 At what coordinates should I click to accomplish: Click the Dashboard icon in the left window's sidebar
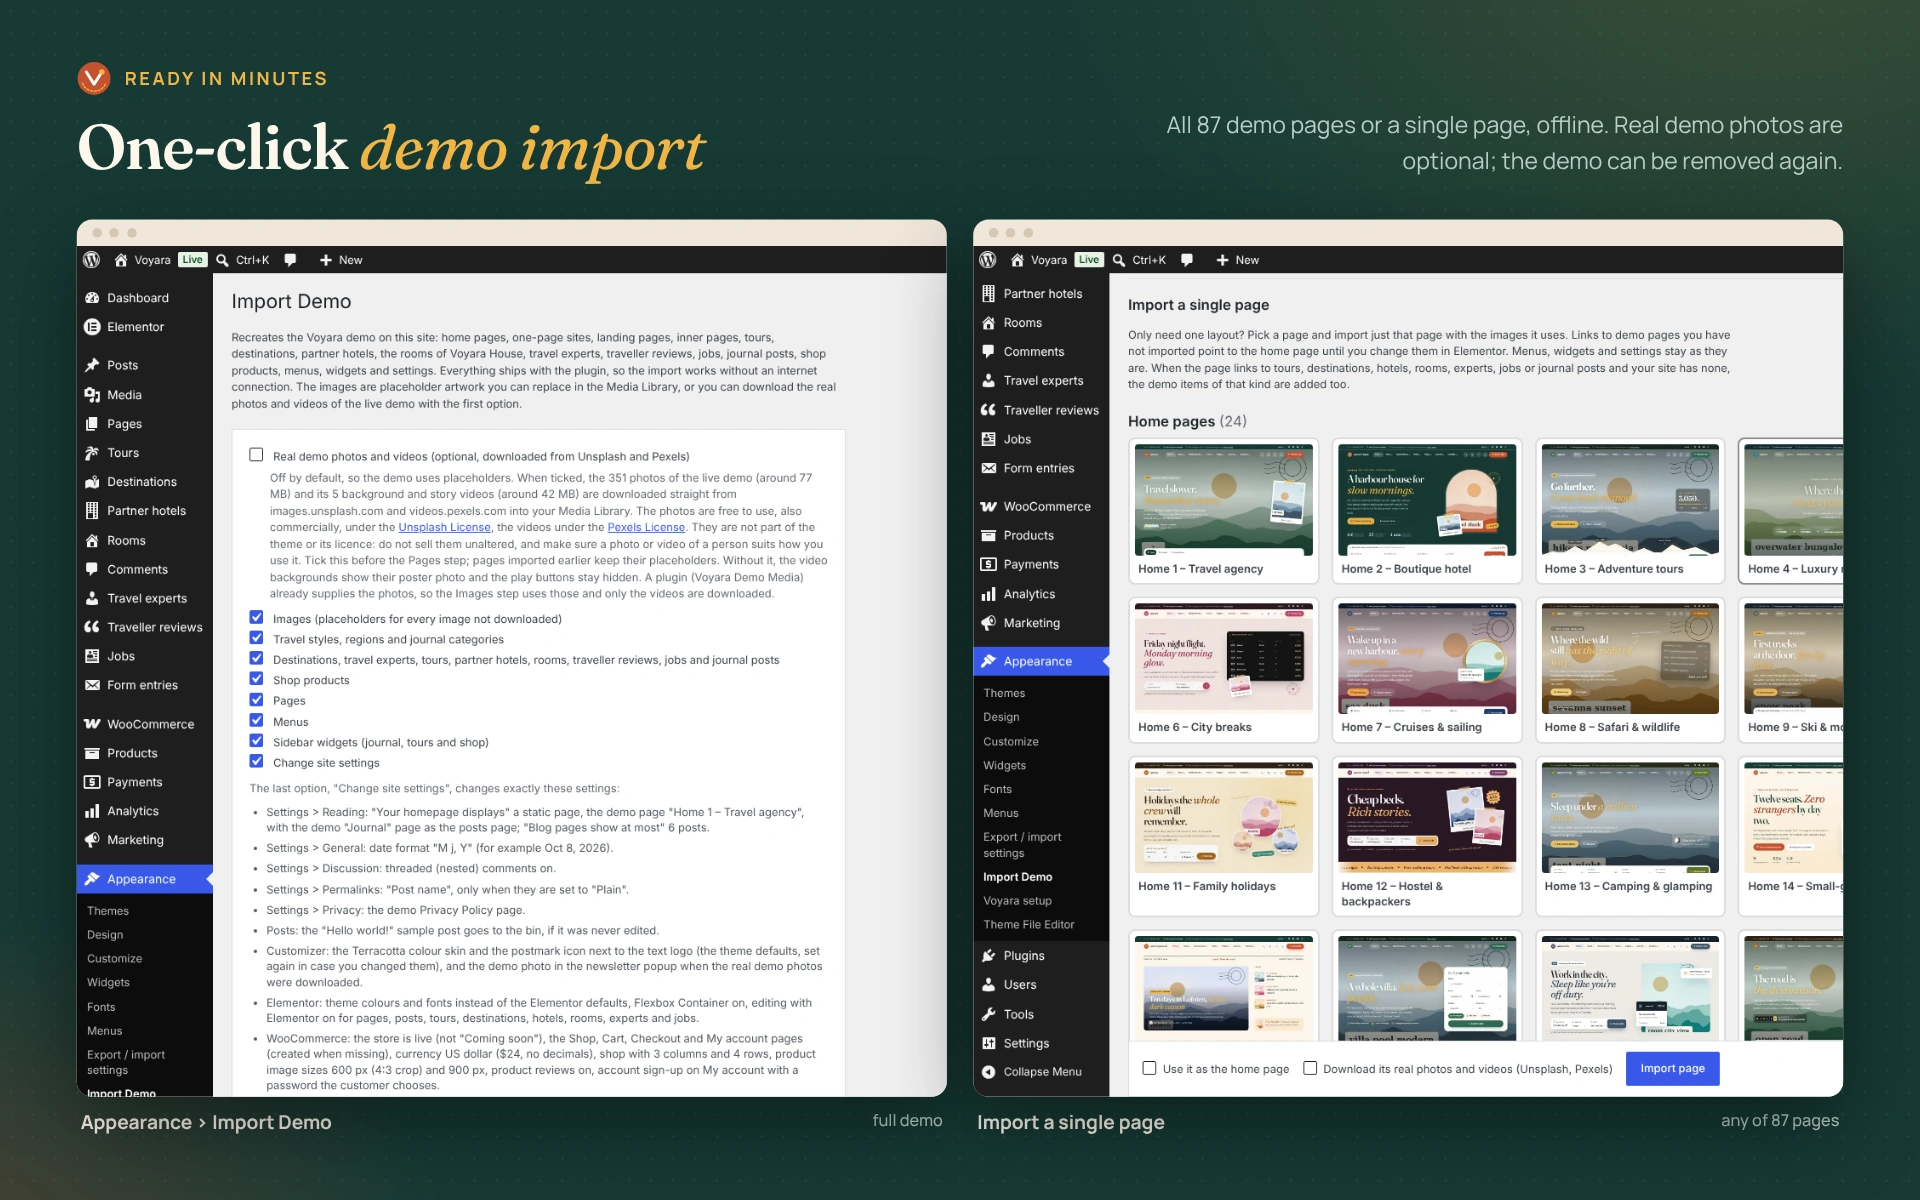92,298
